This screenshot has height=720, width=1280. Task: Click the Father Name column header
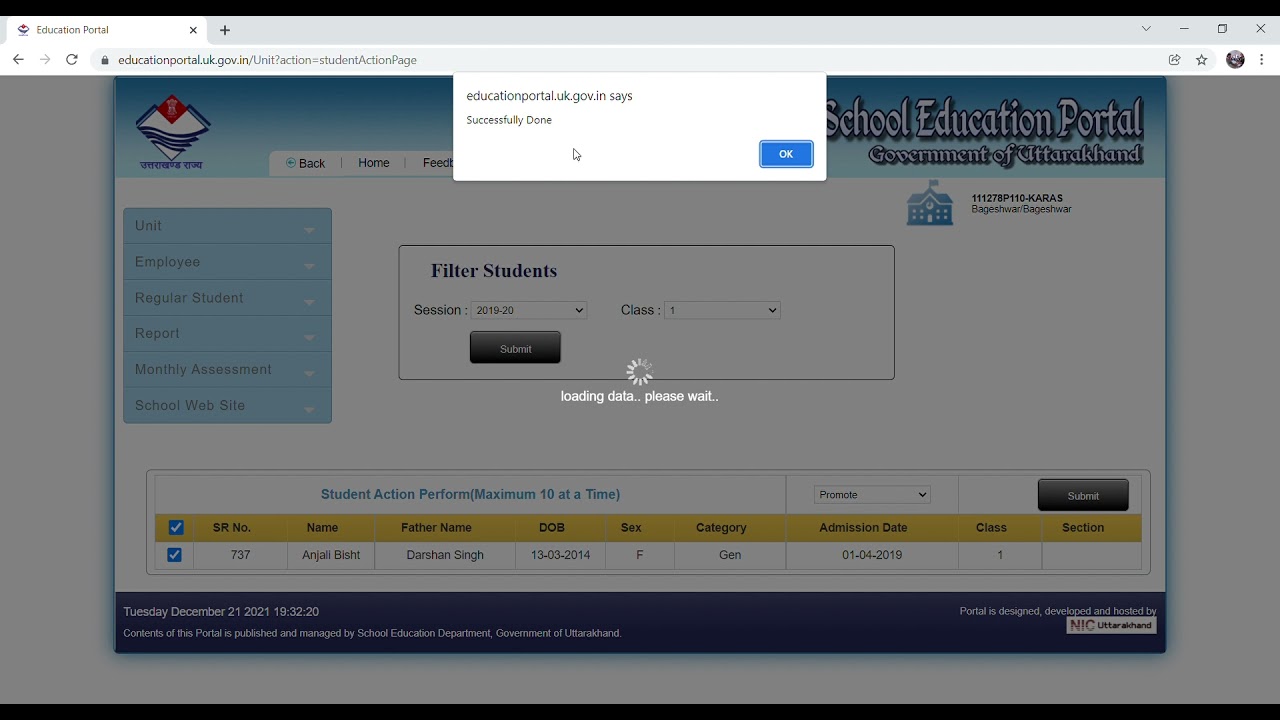pos(436,528)
